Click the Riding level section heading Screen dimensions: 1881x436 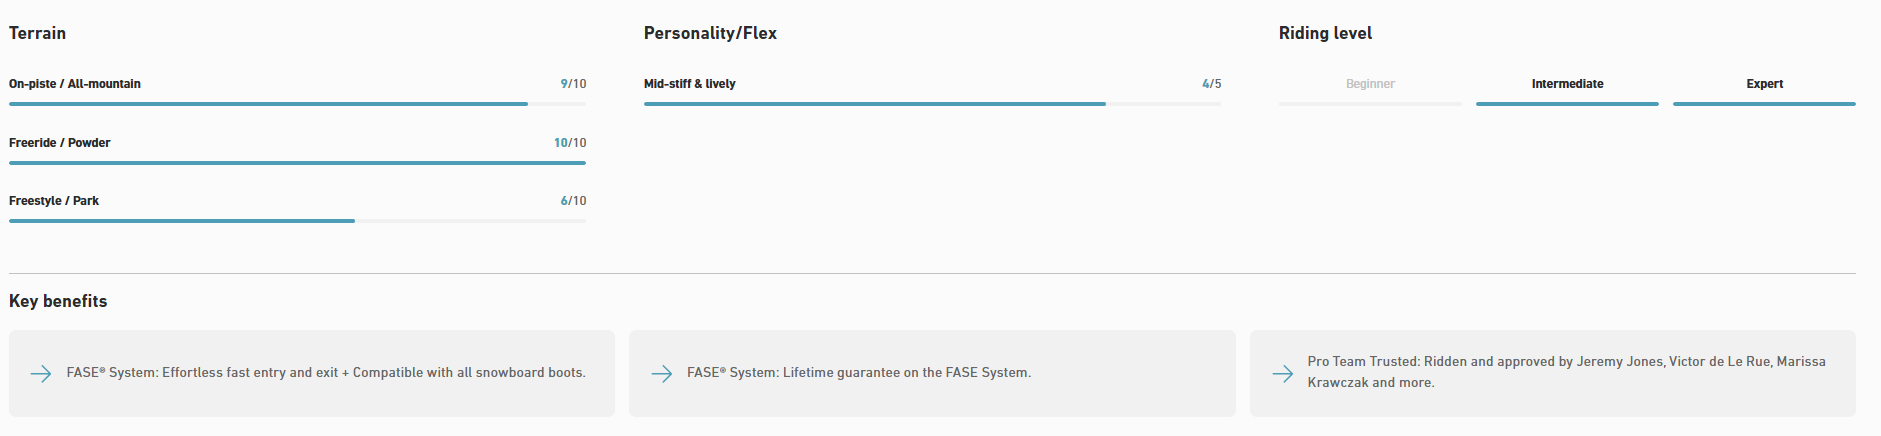[1325, 33]
